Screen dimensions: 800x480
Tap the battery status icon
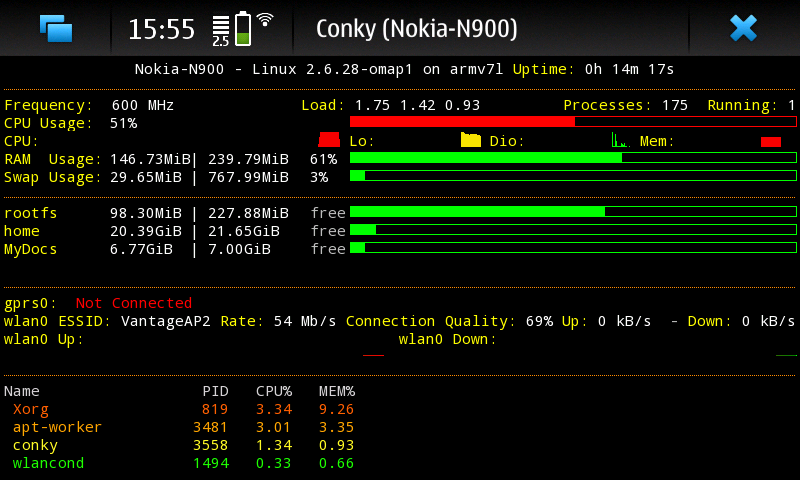click(x=242, y=28)
